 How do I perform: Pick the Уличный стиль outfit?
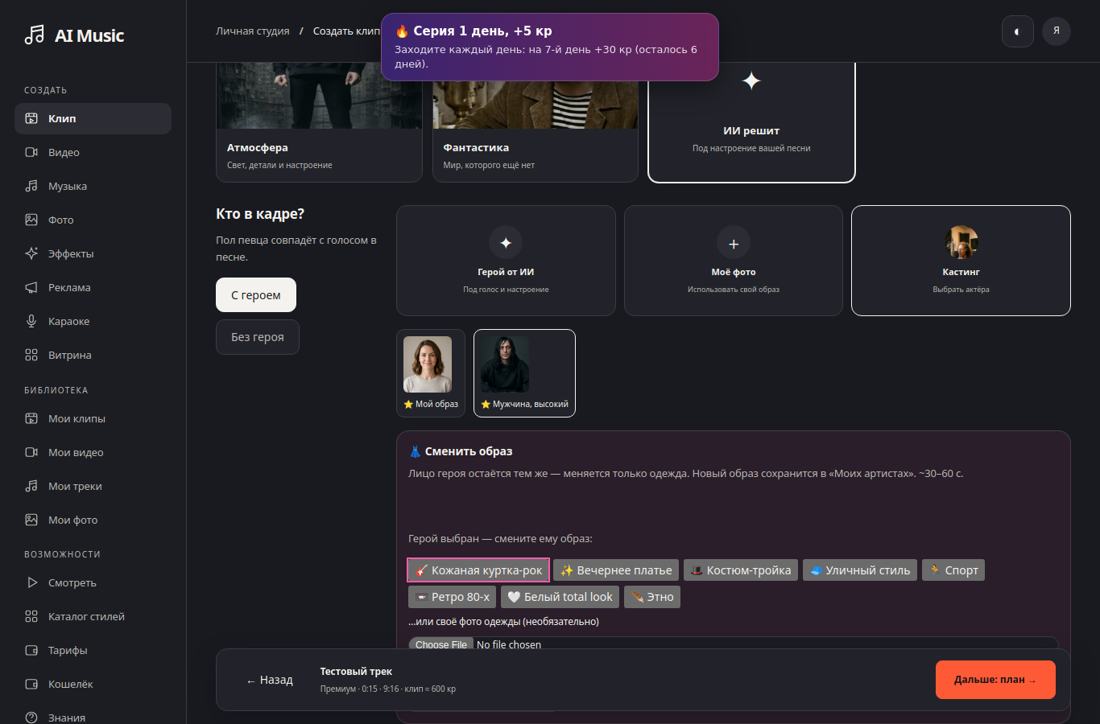(x=860, y=570)
